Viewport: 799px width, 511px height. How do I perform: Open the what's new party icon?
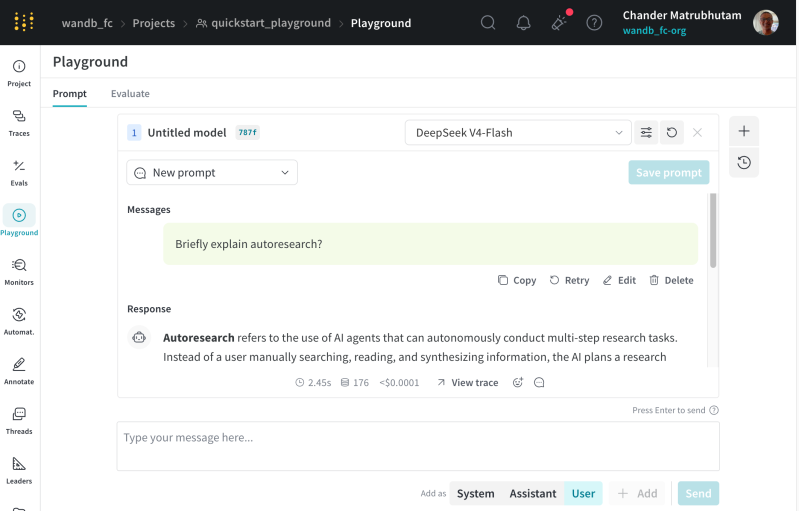pos(559,23)
